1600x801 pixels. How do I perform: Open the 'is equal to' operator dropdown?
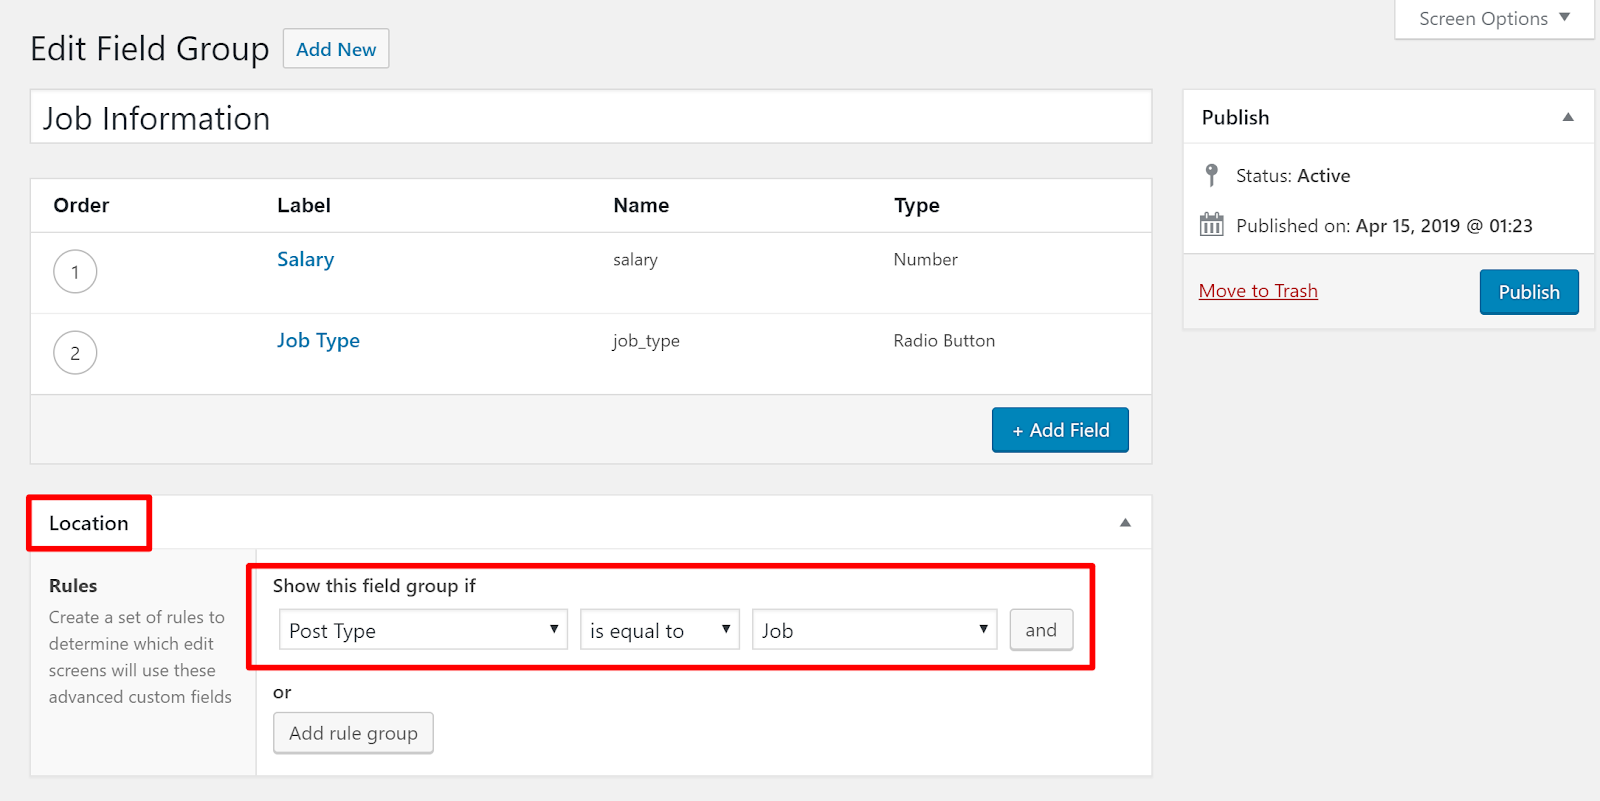click(659, 630)
